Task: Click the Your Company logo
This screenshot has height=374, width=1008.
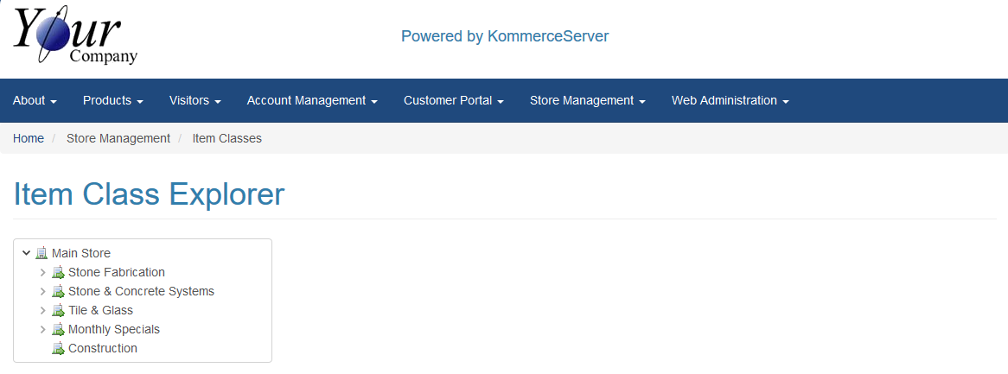Action: coord(75,35)
